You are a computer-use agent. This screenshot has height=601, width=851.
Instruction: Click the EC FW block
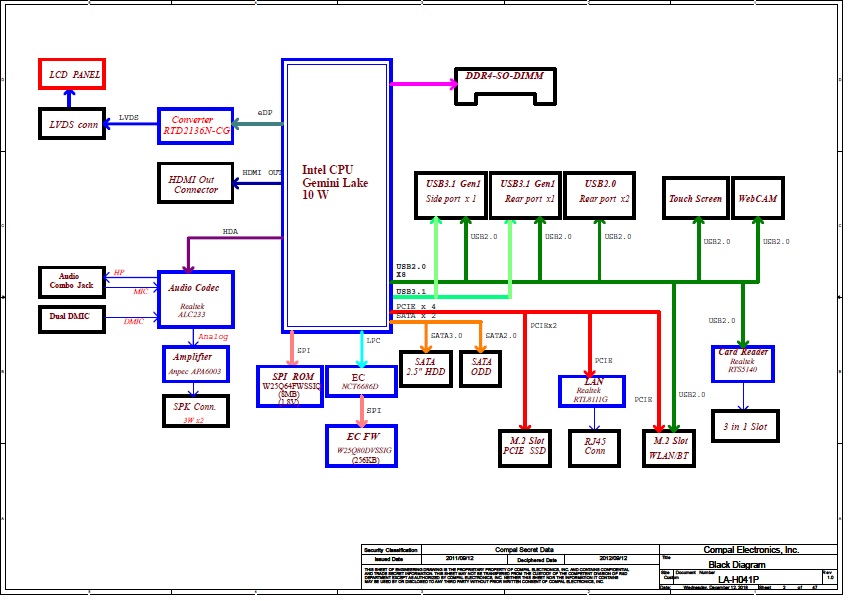click(361, 446)
